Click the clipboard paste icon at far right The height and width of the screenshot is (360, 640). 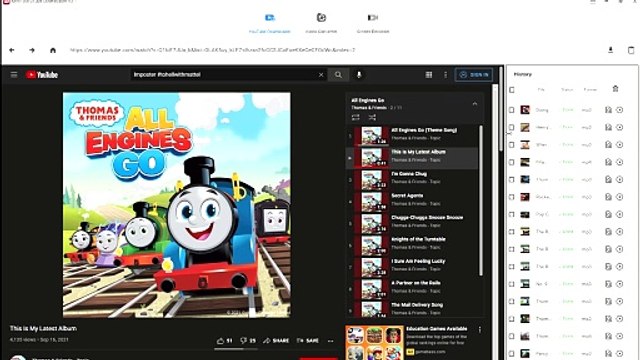point(631,50)
